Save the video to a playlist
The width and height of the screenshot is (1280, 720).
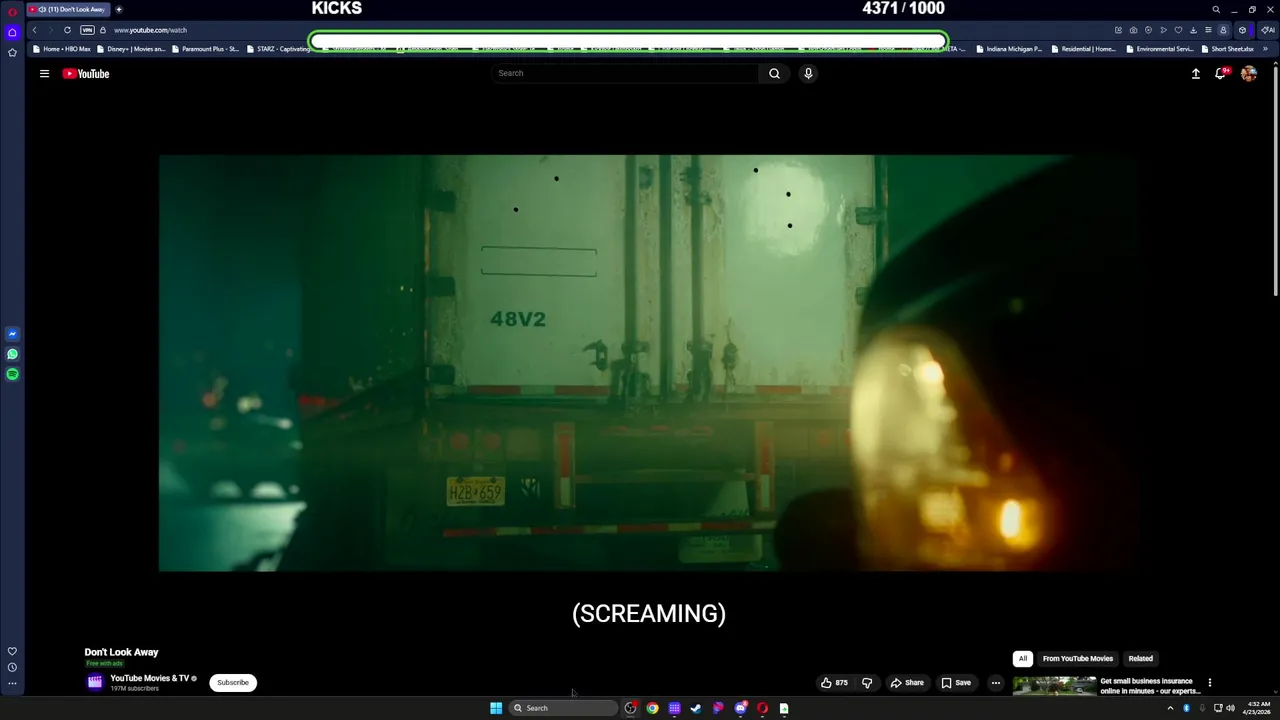pyautogui.click(x=956, y=683)
